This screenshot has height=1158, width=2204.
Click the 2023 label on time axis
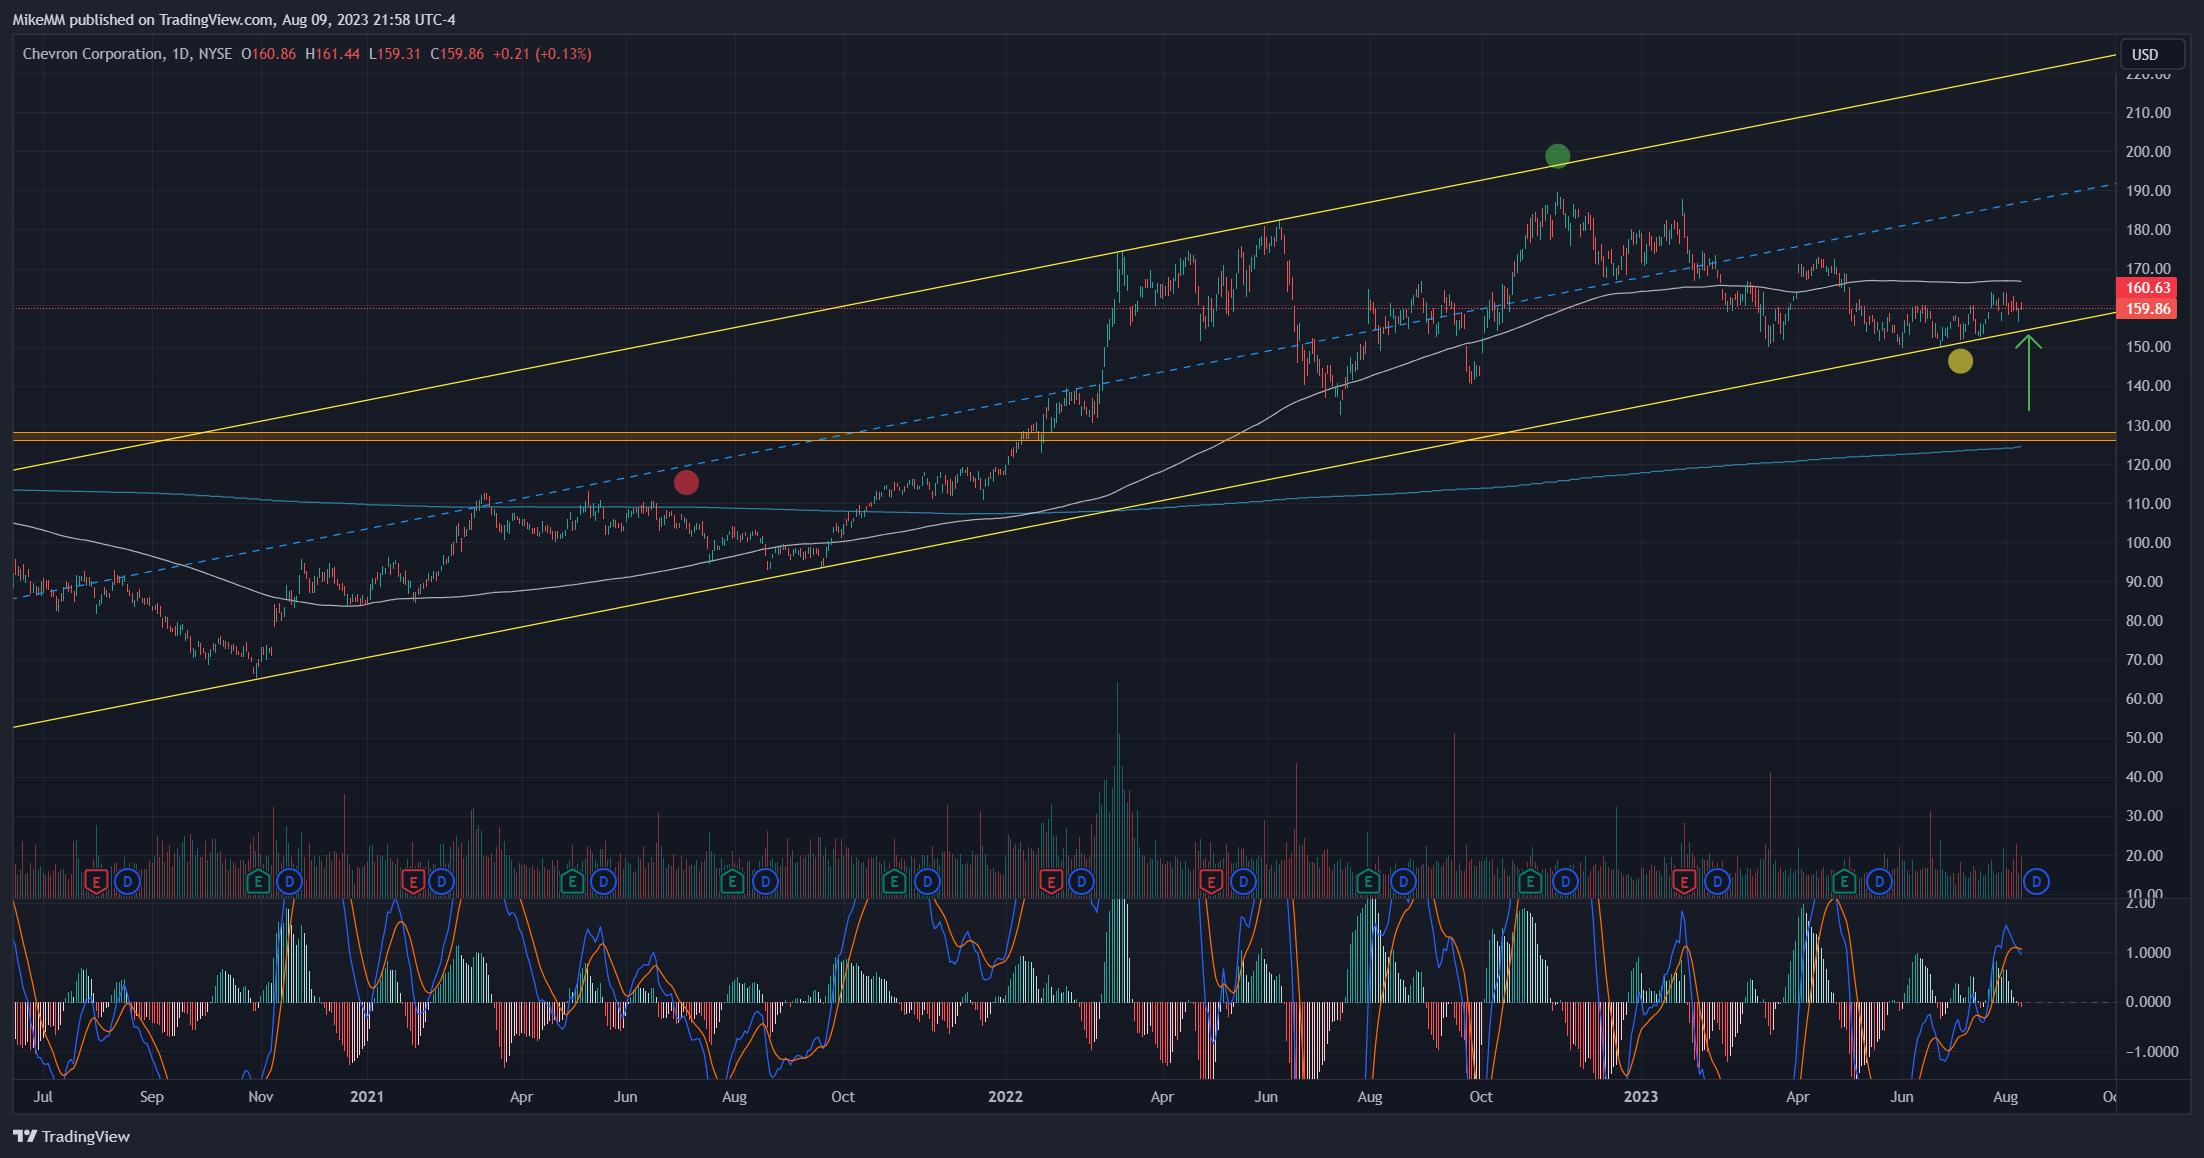tap(1641, 1097)
